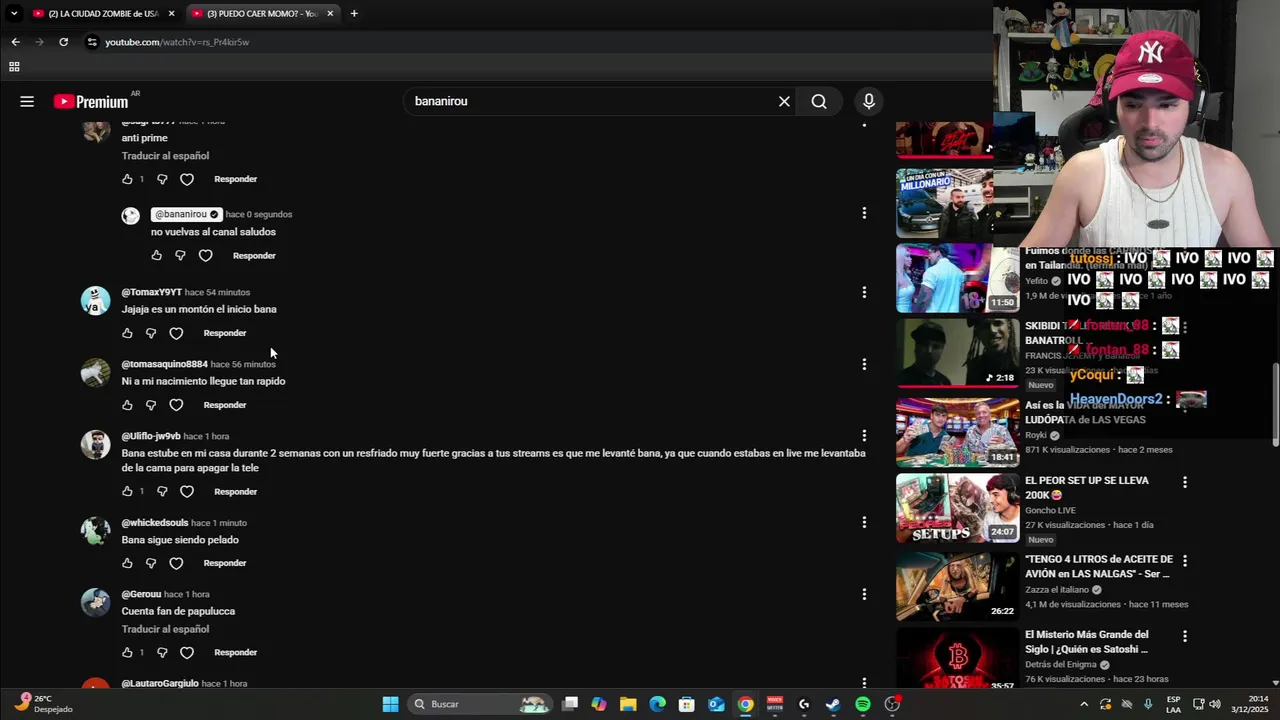Reload the page in the browser

(63, 42)
